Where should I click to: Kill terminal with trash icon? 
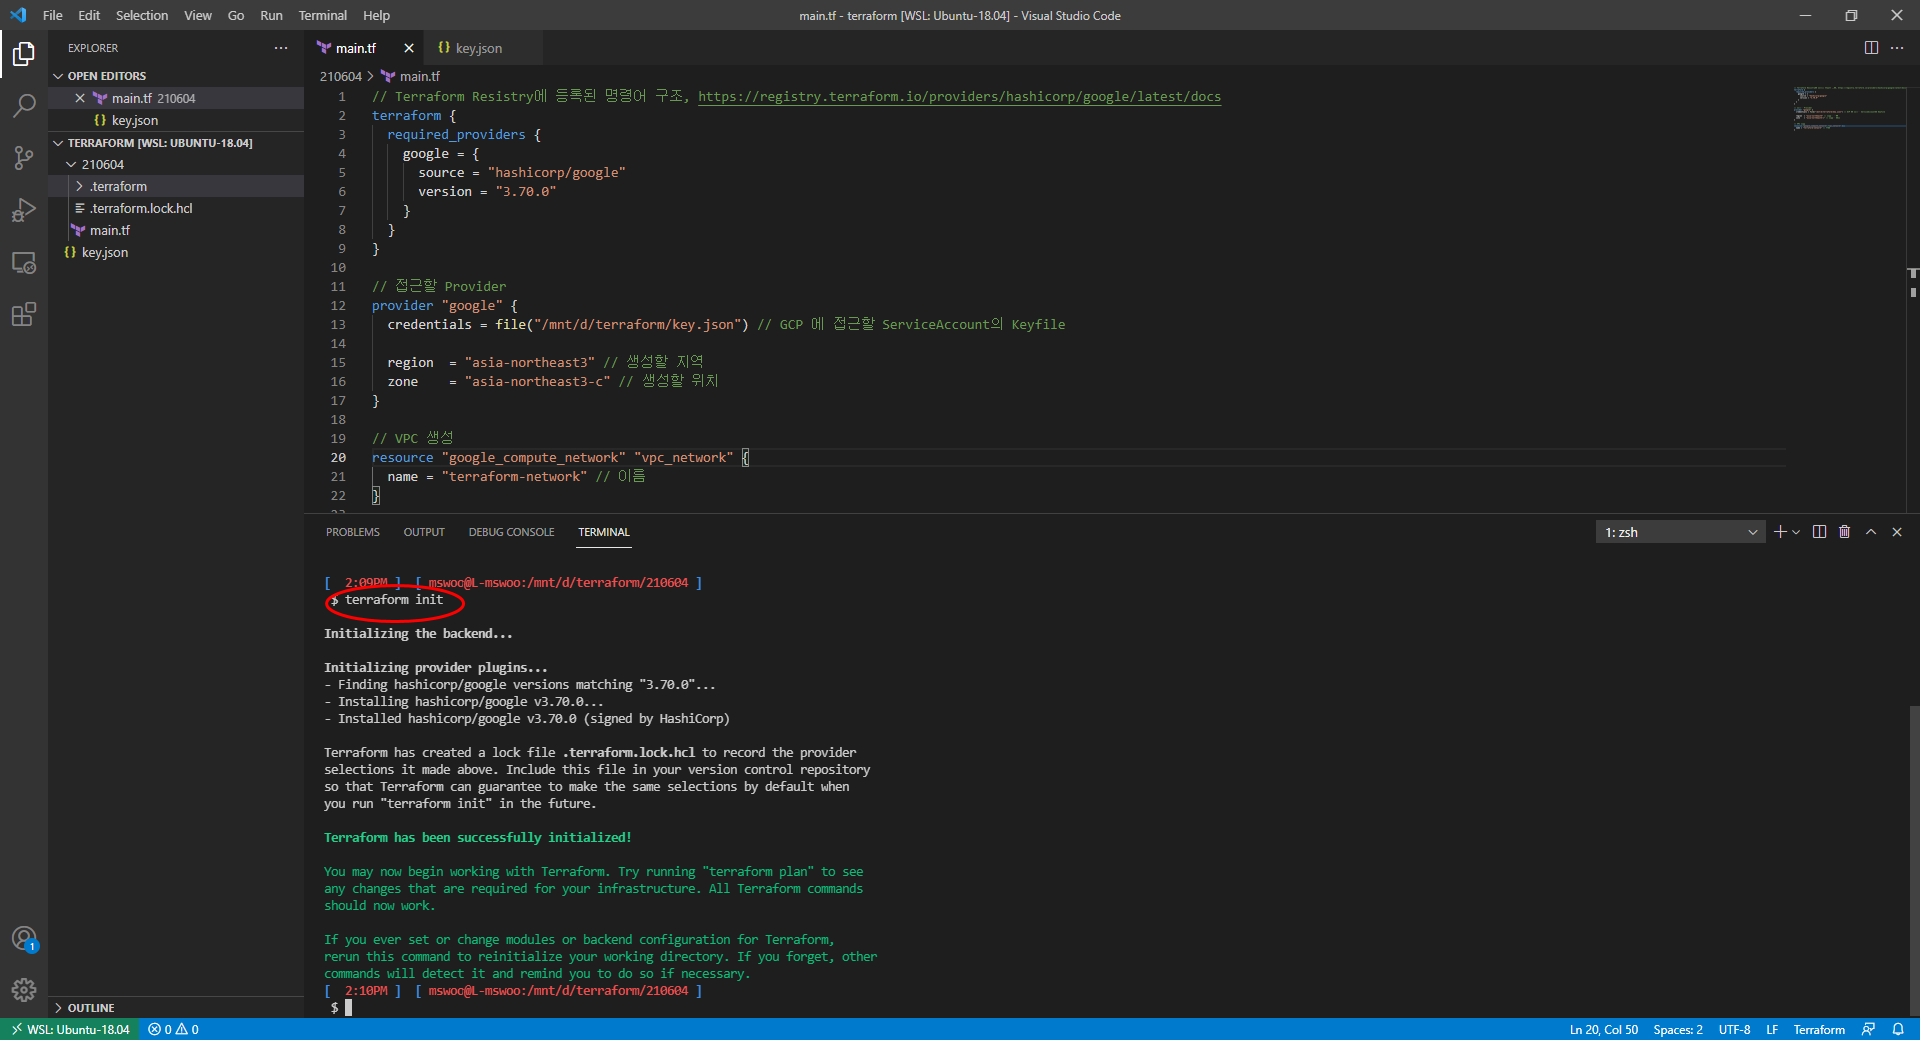1845,532
